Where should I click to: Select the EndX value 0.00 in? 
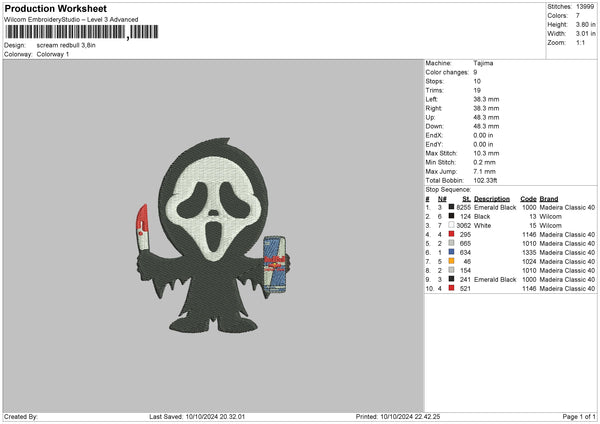tap(483, 135)
